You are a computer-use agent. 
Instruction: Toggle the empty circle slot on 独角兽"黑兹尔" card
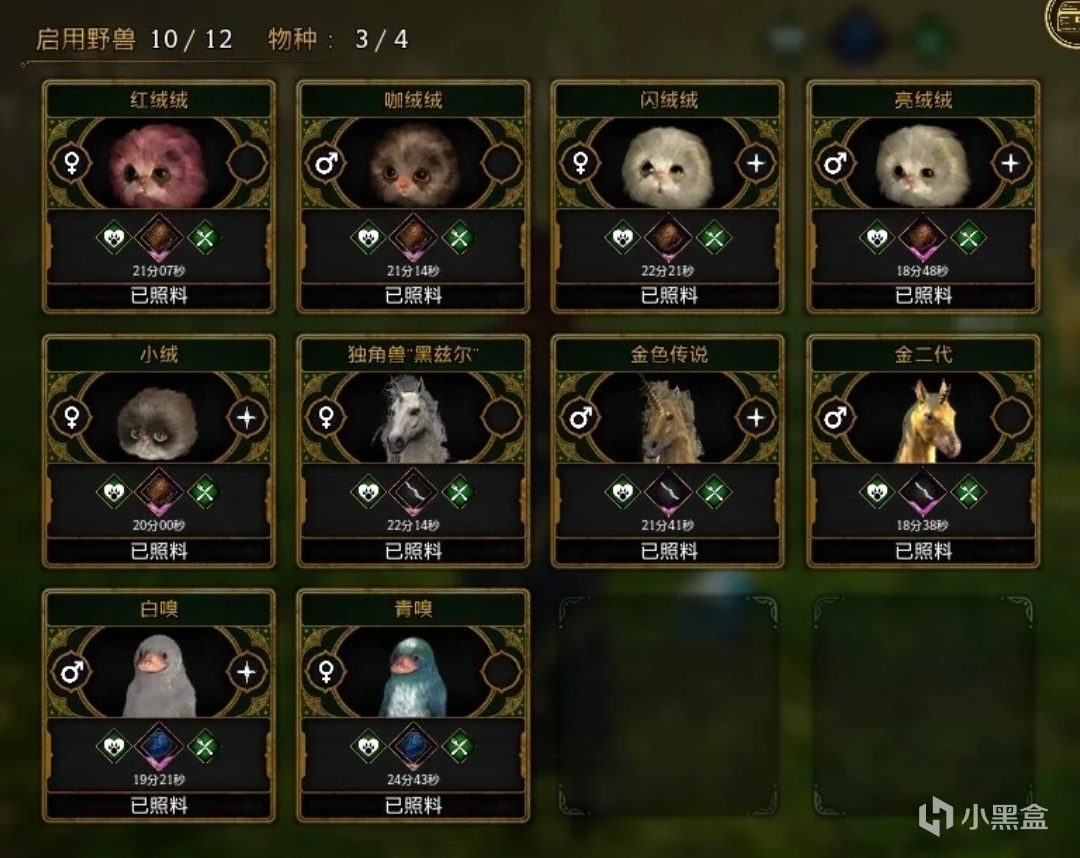point(501,417)
